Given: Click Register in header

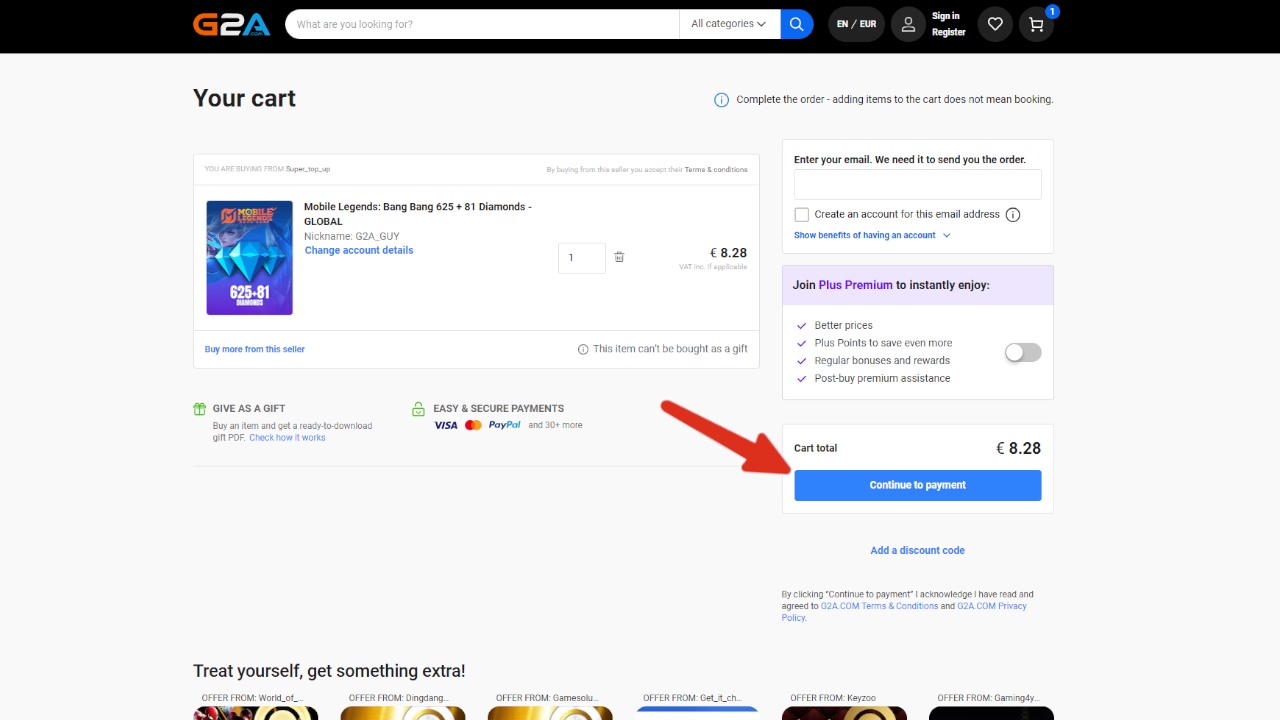Looking at the screenshot, I should click(948, 33).
